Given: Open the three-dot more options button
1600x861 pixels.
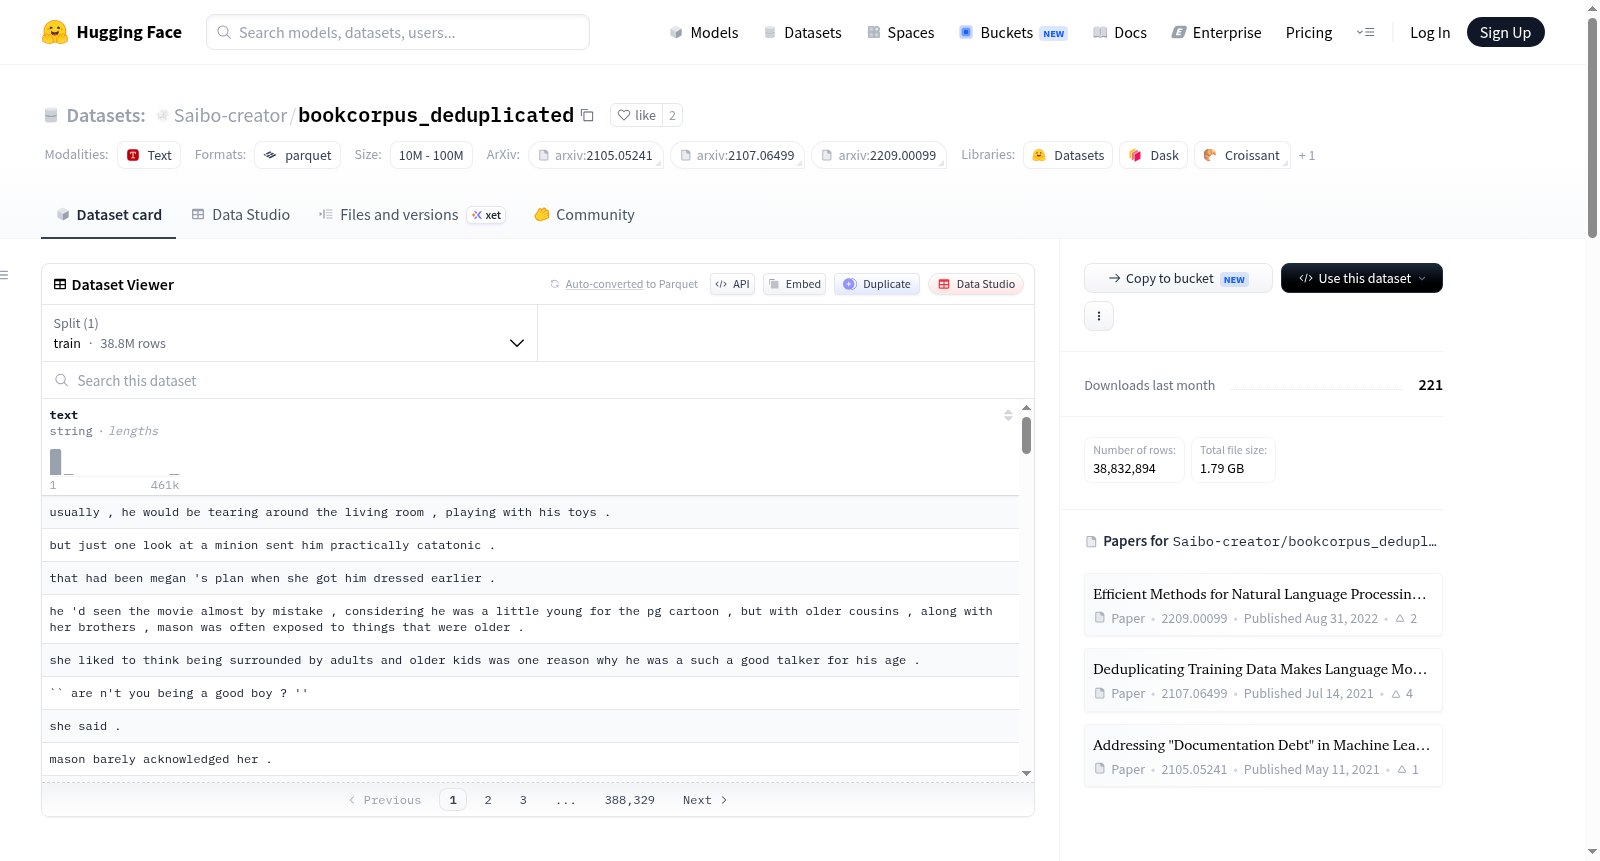Looking at the screenshot, I should pyautogui.click(x=1099, y=316).
